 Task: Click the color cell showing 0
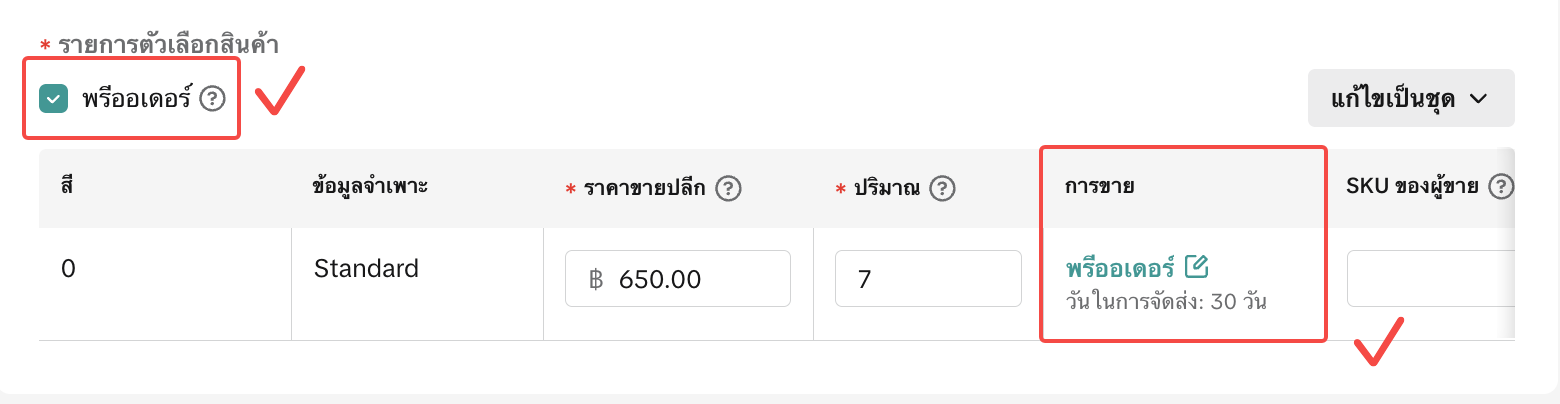67,268
